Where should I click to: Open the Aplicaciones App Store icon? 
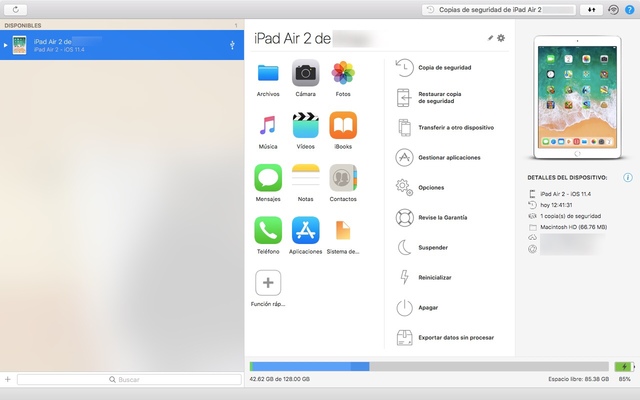[x=305, y=231]
